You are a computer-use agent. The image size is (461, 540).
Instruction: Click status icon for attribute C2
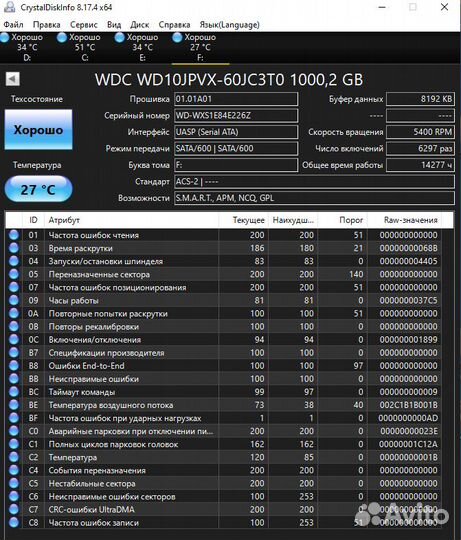(x=14, y=457)
